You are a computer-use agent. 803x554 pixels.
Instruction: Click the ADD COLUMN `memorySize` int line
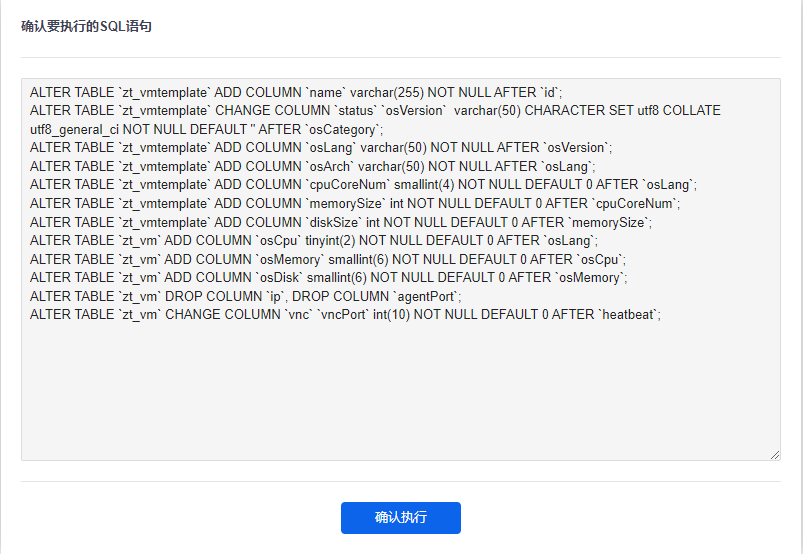(355, 204)
